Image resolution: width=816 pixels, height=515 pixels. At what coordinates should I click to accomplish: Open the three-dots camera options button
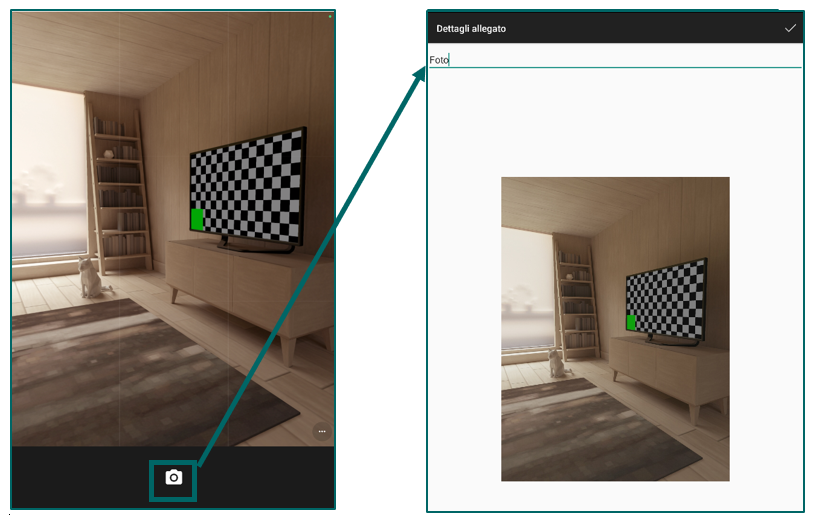[x=322, y=431]
